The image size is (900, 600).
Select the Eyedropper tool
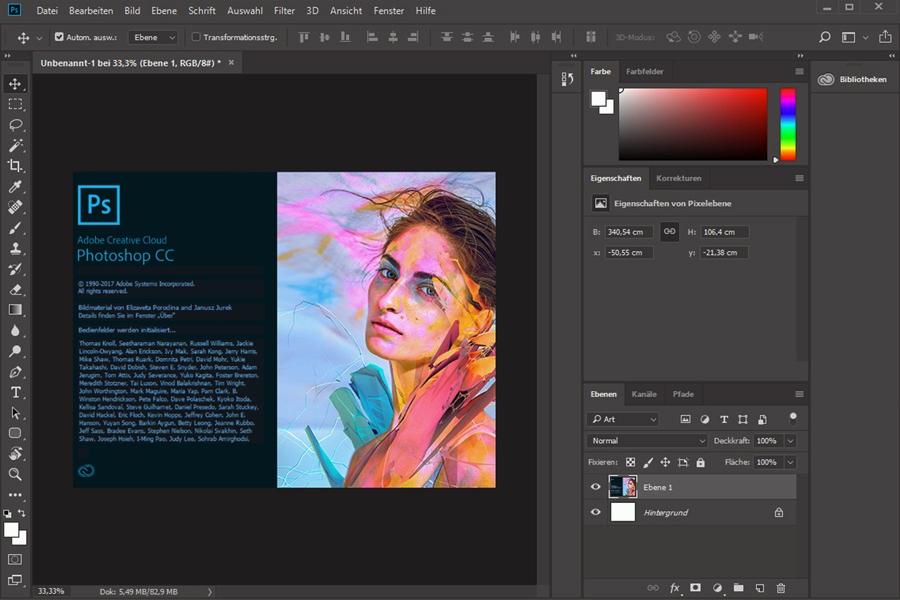tap(15, 187)
